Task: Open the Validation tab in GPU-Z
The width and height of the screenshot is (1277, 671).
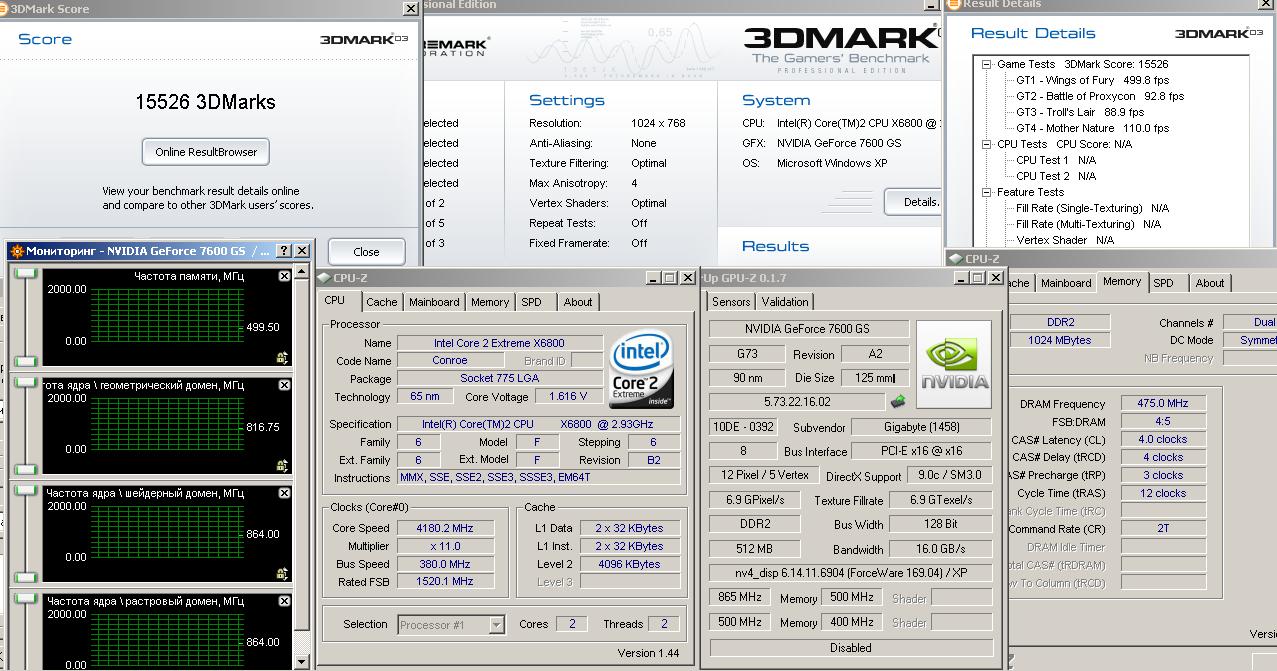Action: click(785, 302)
